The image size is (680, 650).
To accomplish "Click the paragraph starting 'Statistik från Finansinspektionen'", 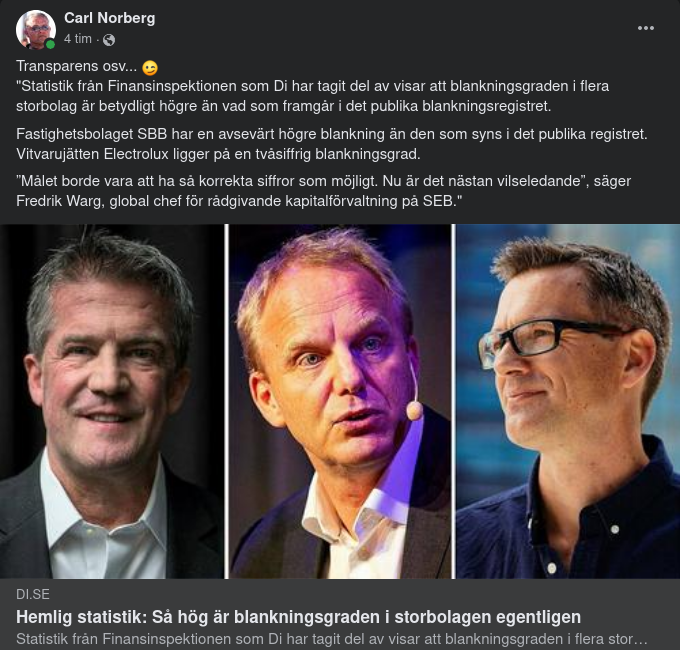I will point(312,96).
